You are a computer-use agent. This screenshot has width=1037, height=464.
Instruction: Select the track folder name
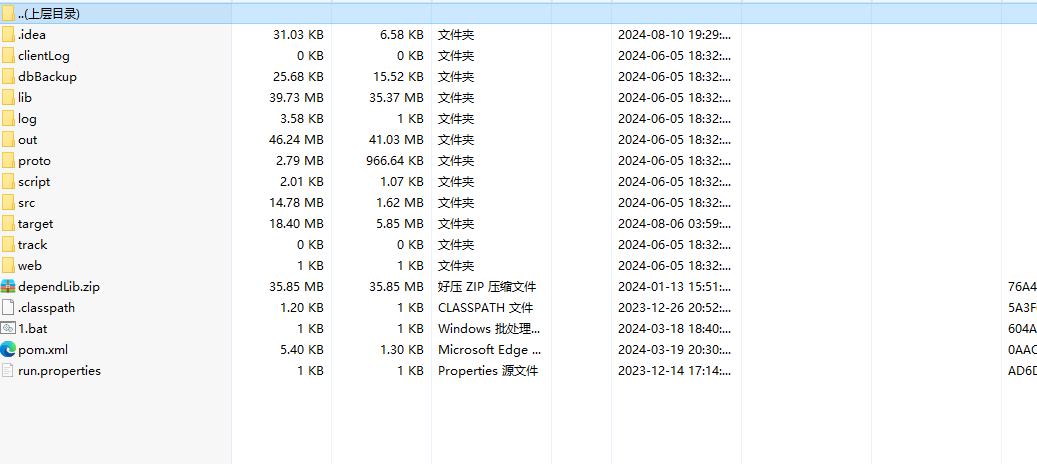pyautogui.click(x=32, y=245)
